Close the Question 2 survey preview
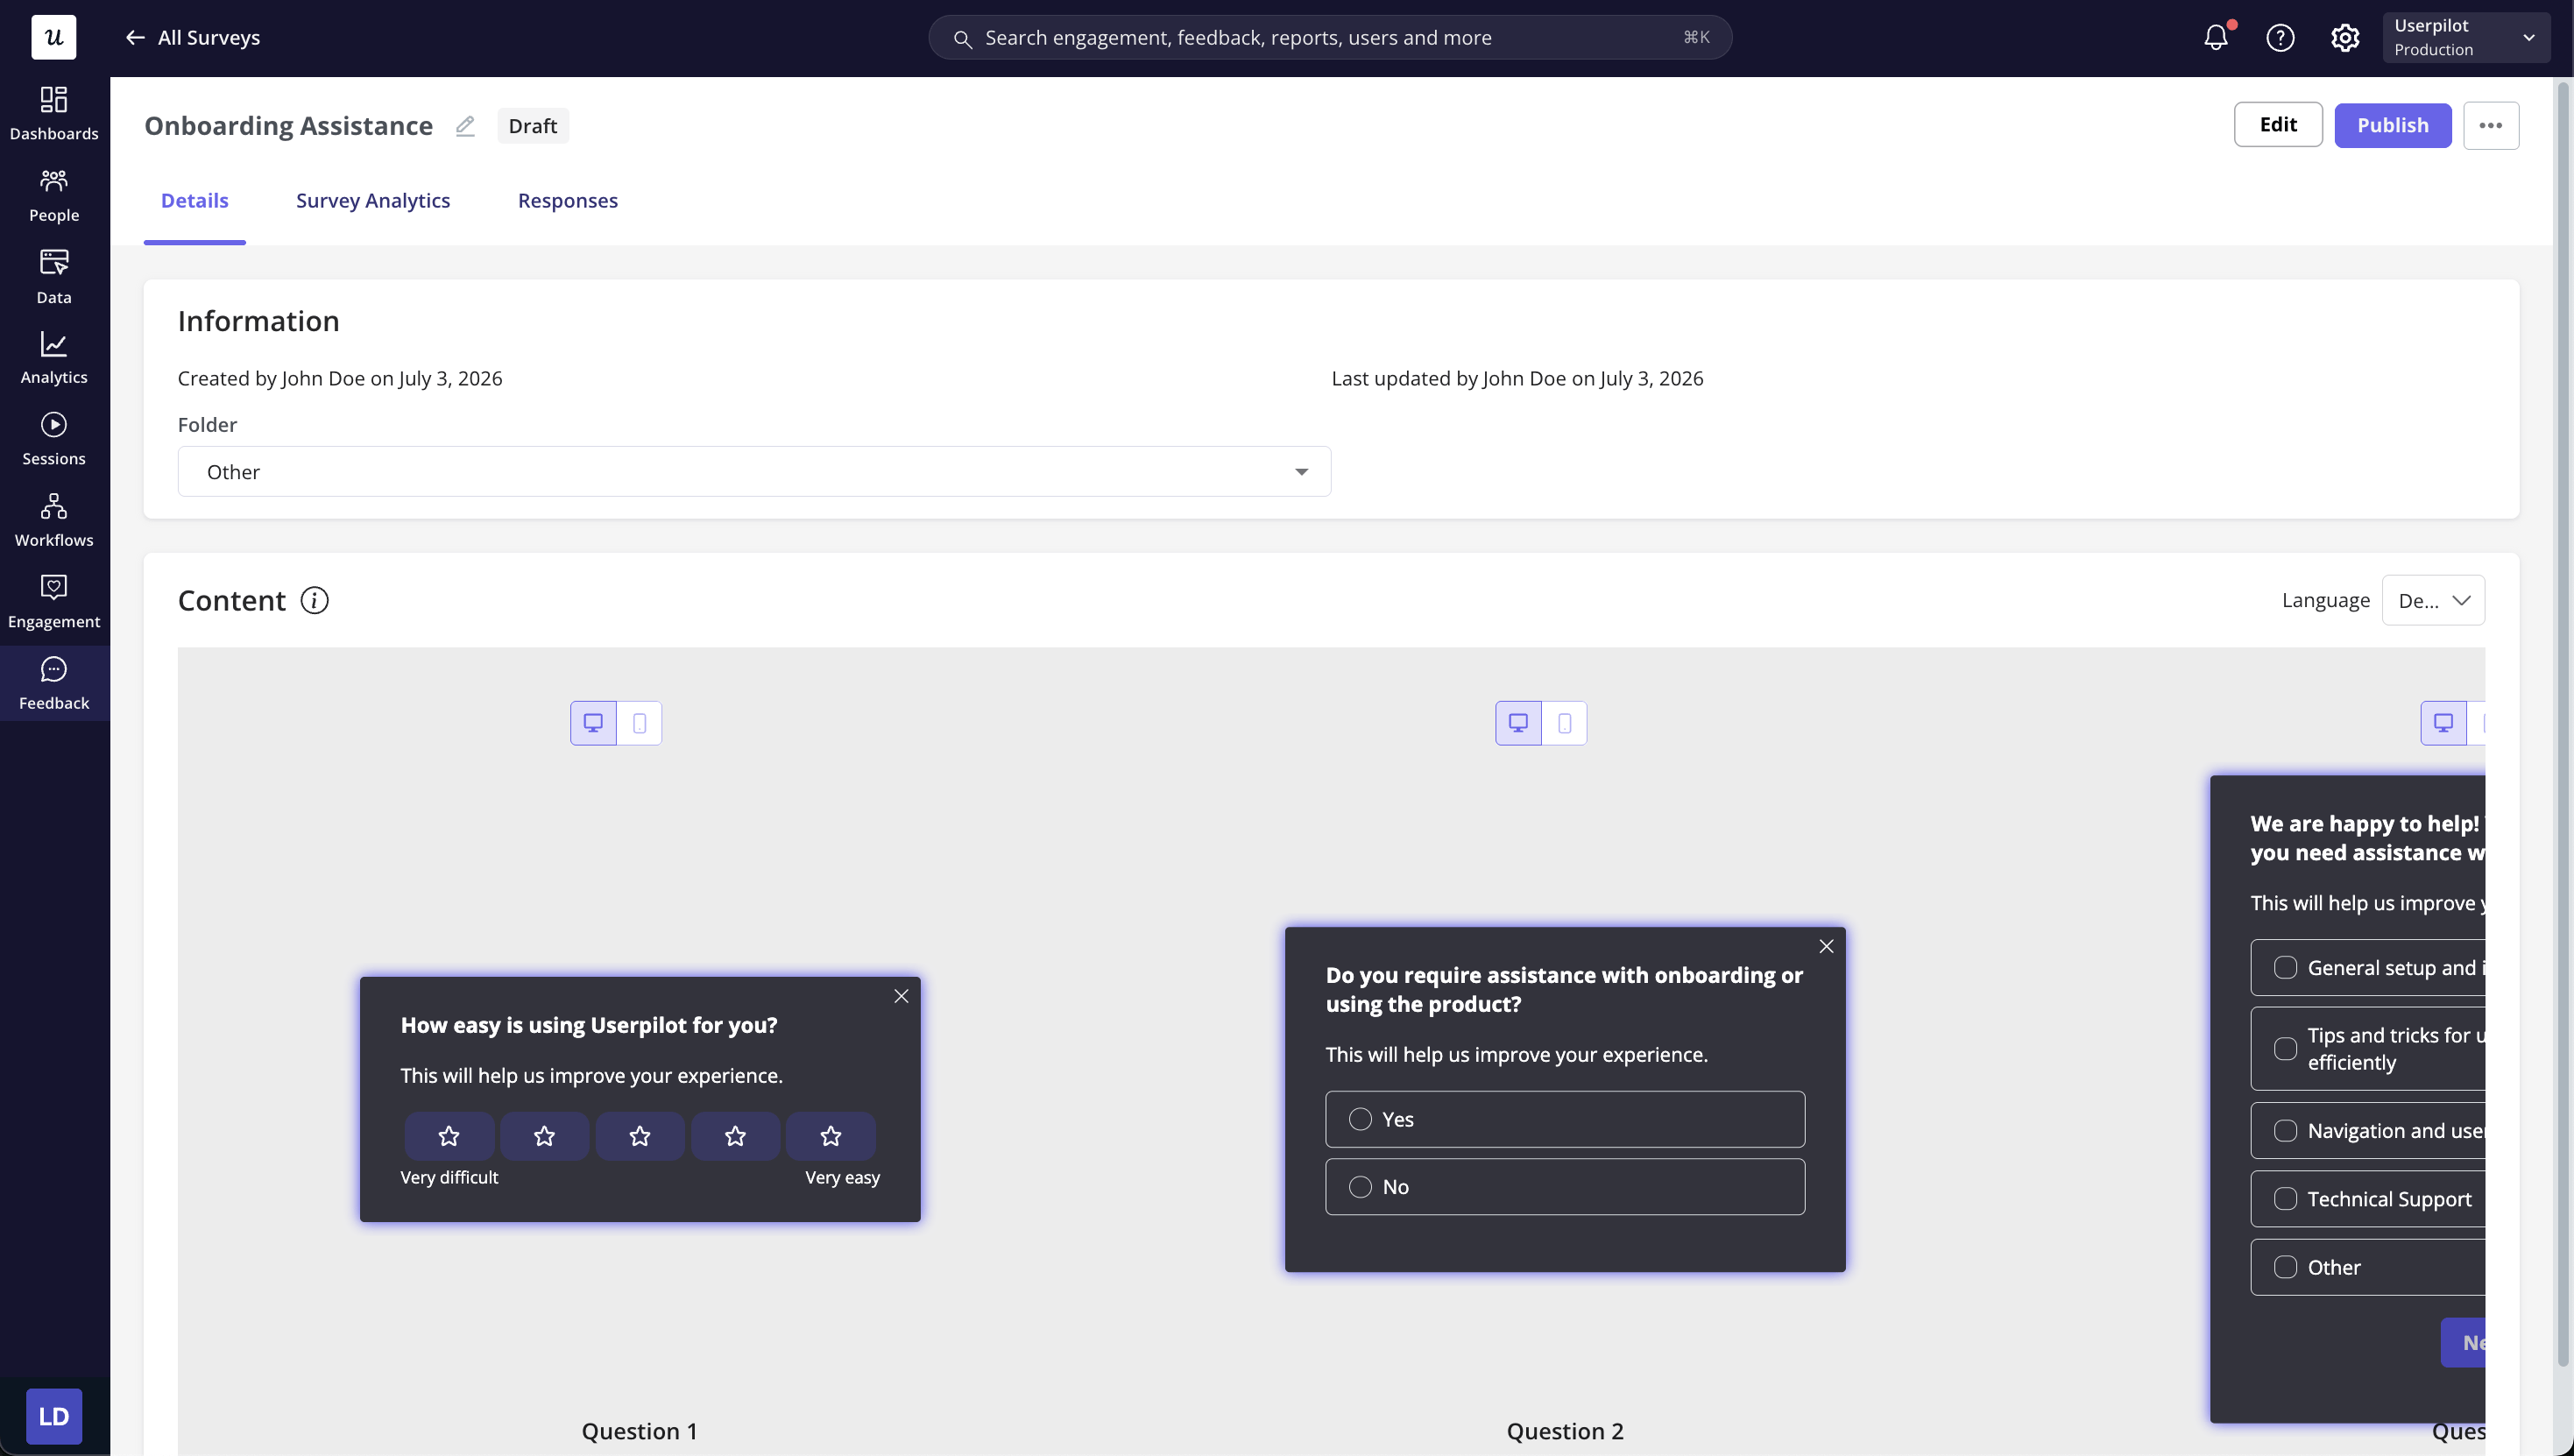 (x=1826, y=946)
